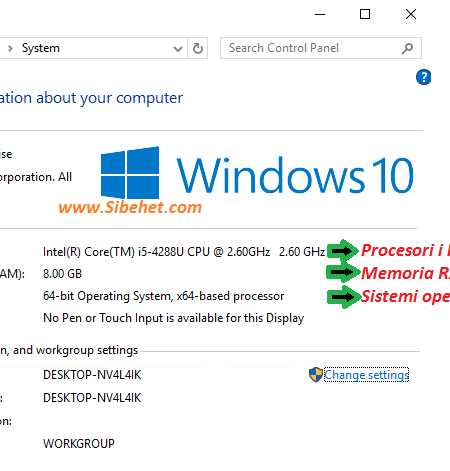
Task: Close the System window
Action: (411, 14)
